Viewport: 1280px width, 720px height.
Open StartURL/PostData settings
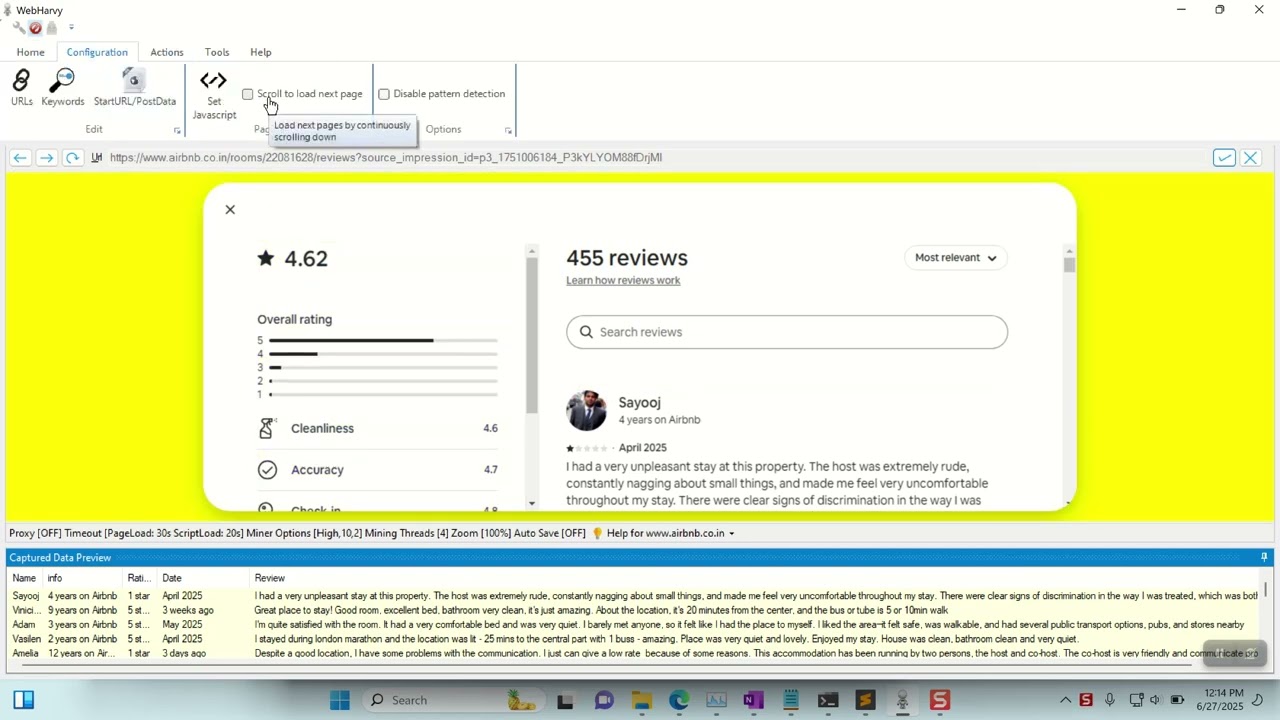click(134, 87)
